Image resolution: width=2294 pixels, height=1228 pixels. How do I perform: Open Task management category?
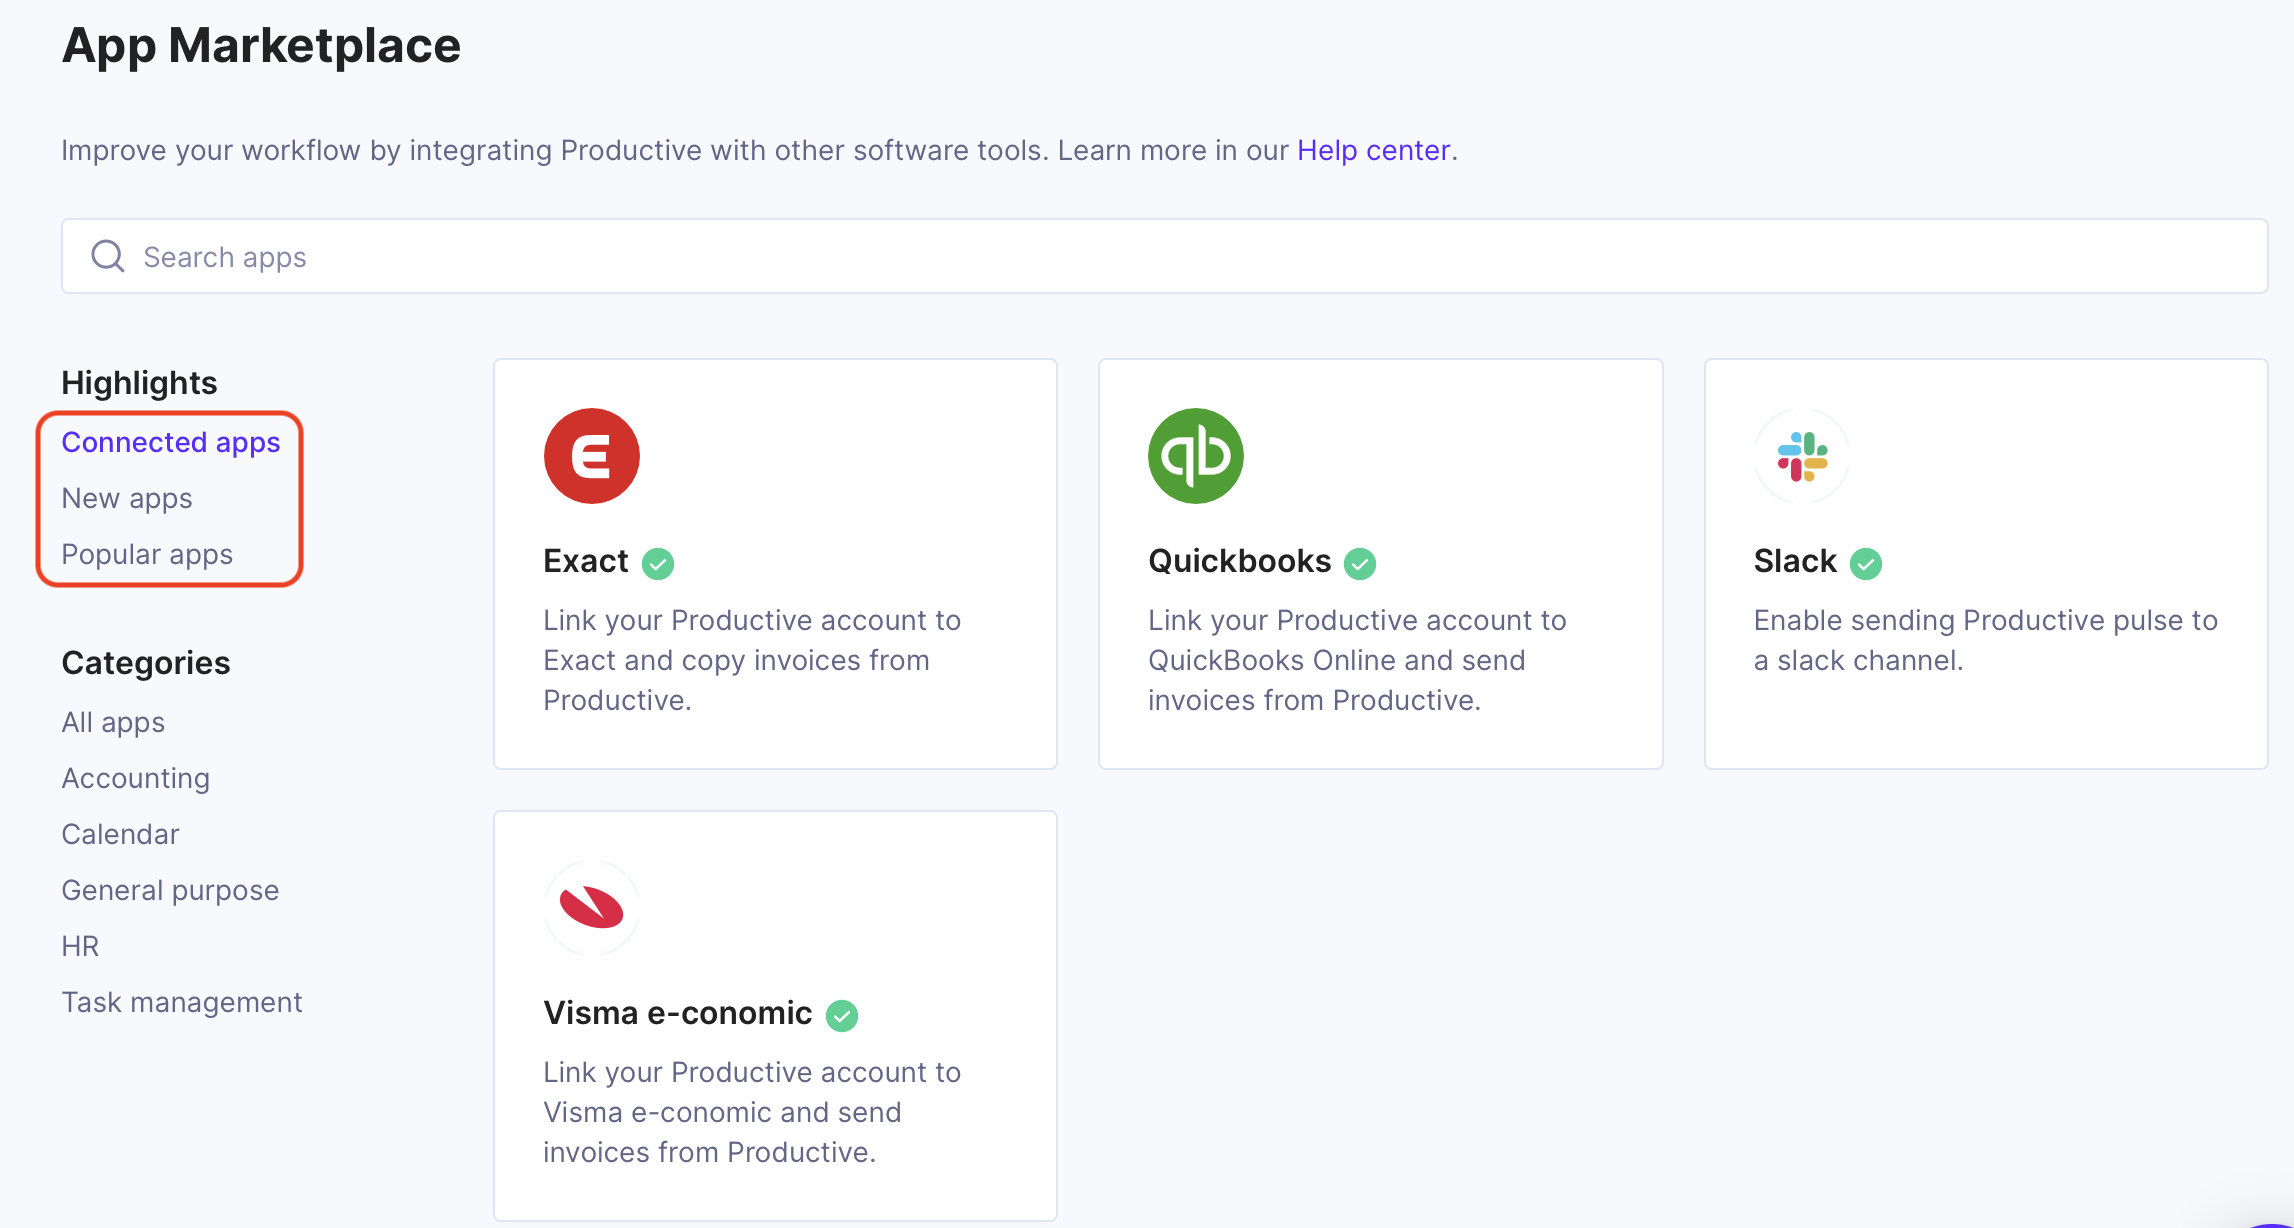(x=182, y=1002)
